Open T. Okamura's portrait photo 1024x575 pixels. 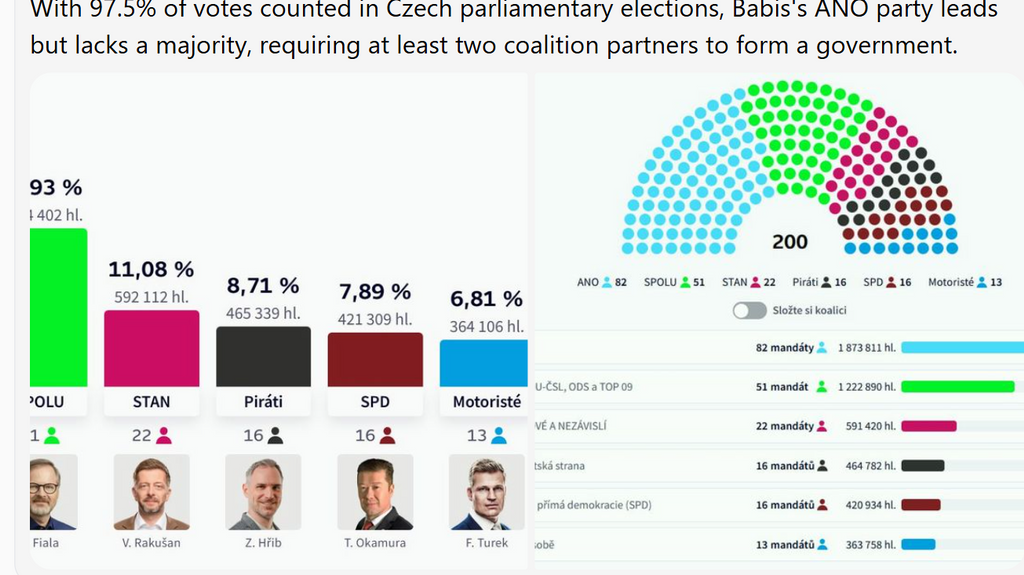375,492
